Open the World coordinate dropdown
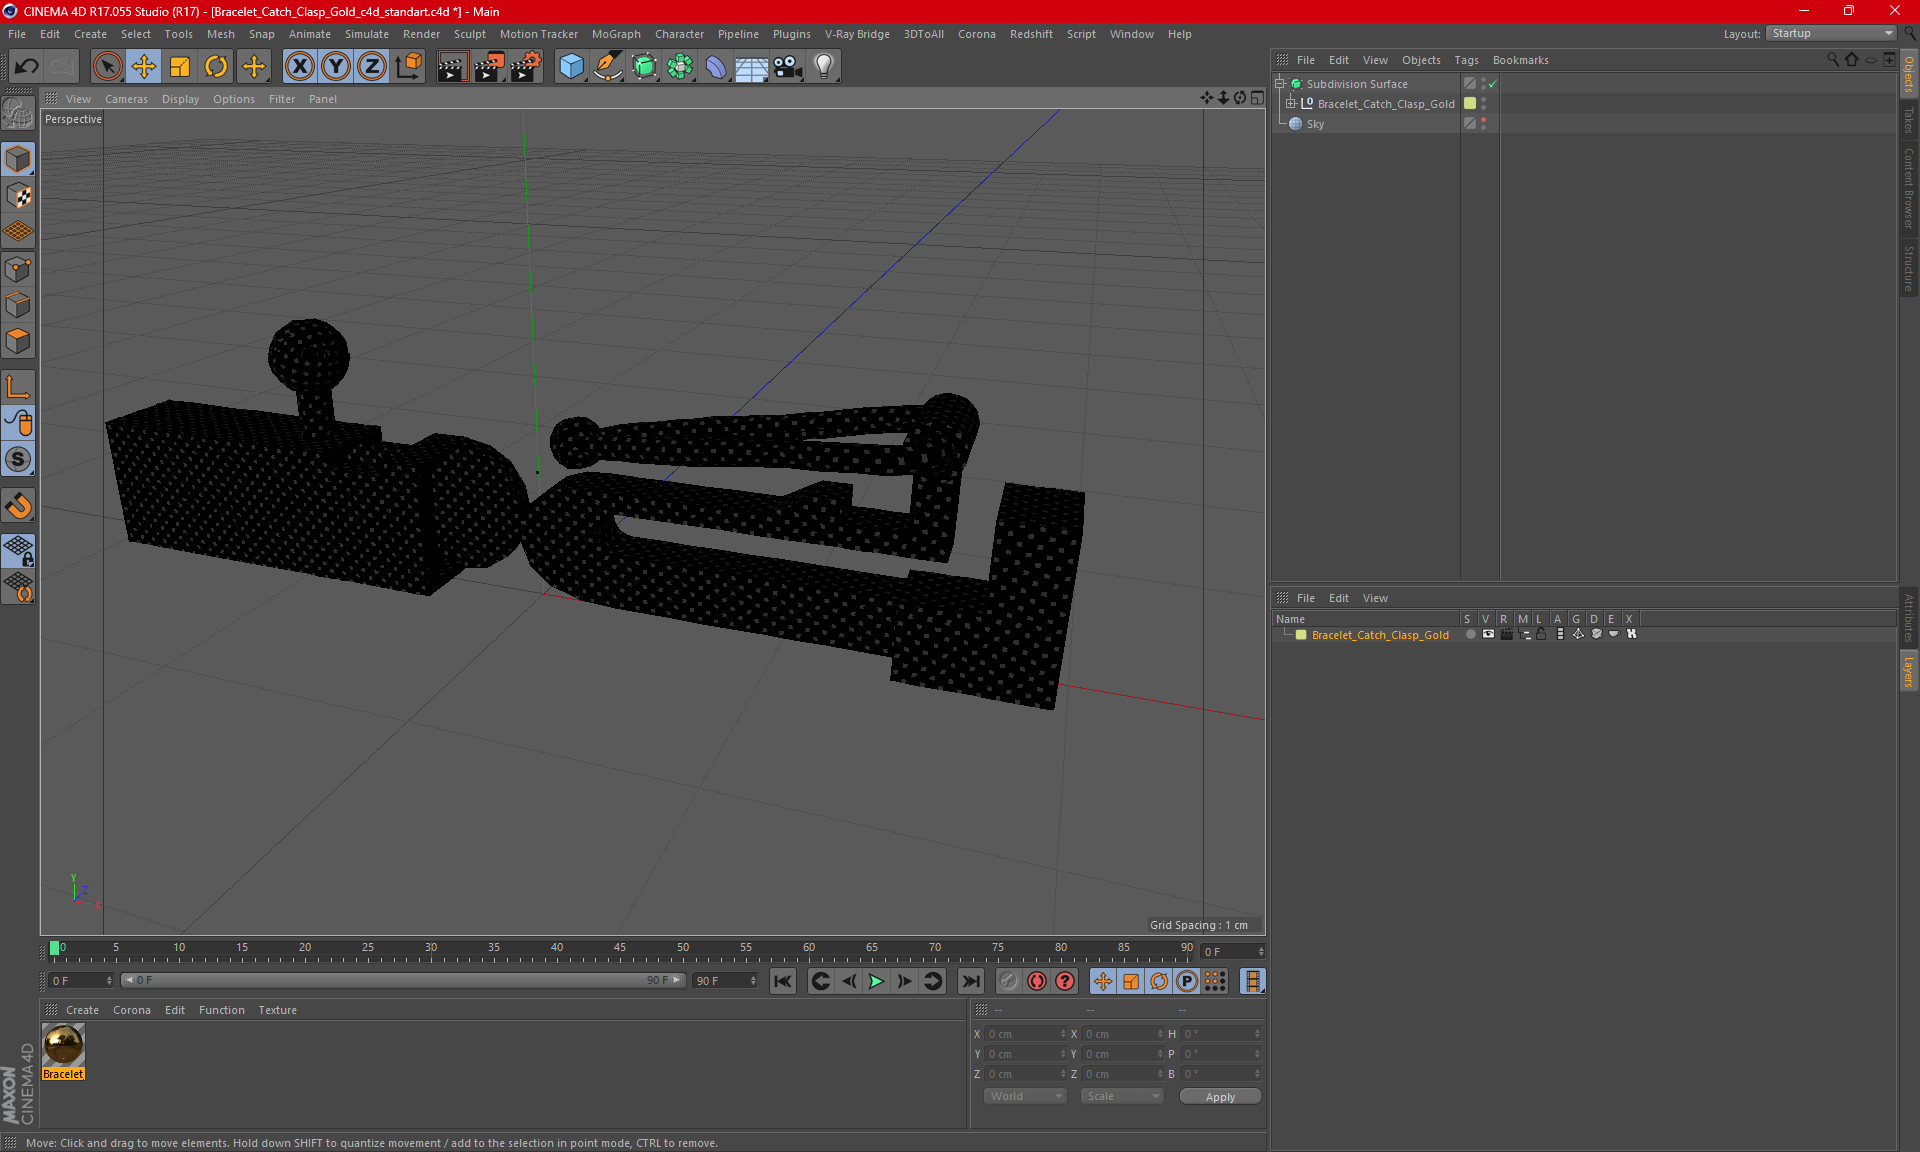The height and width of the screenshot is (1152, 1920). pyautogui.click(x=1025, y=1096)
